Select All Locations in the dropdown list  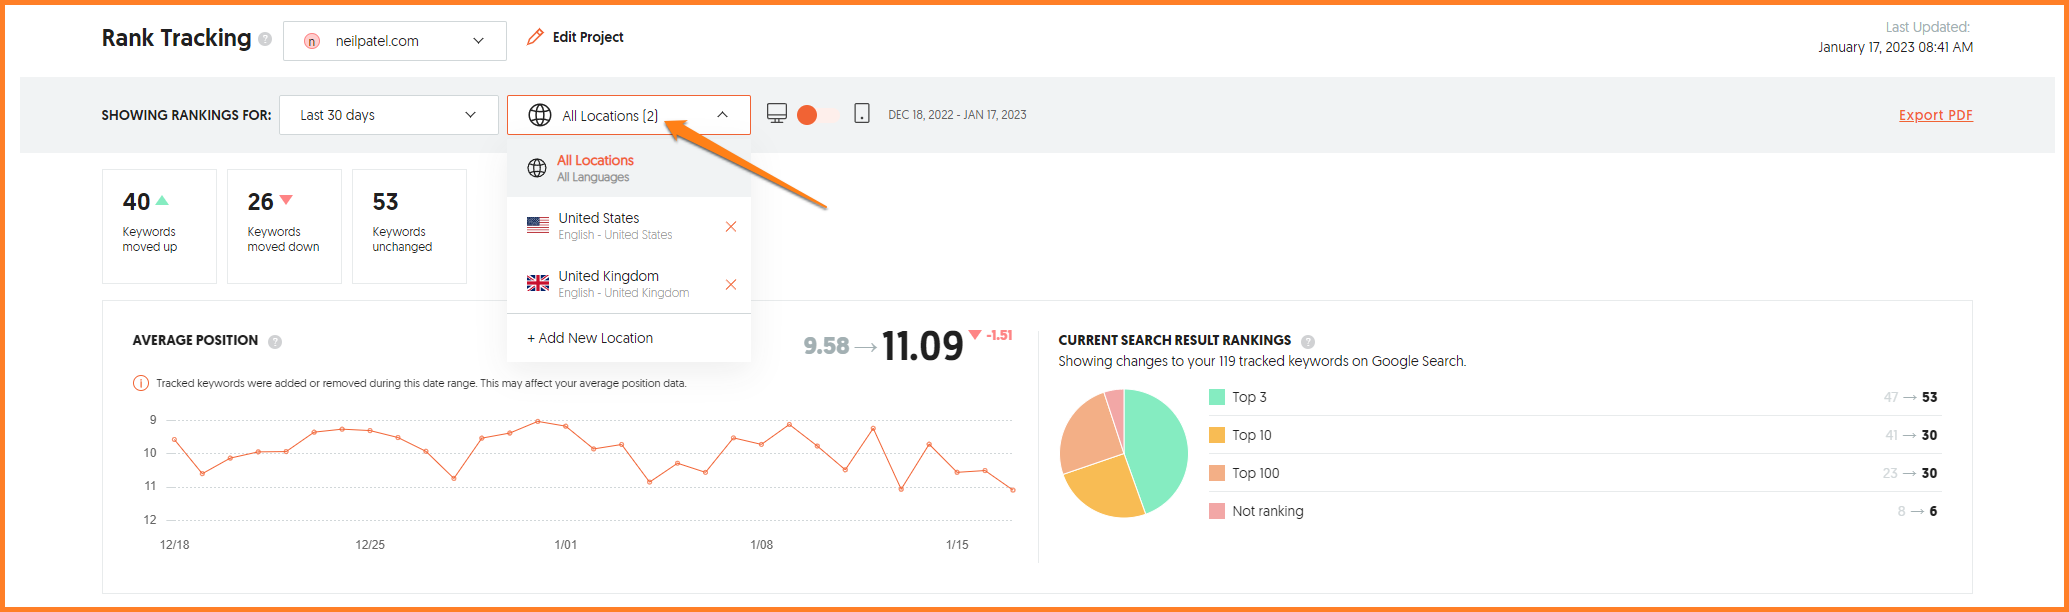click(595, 168)
